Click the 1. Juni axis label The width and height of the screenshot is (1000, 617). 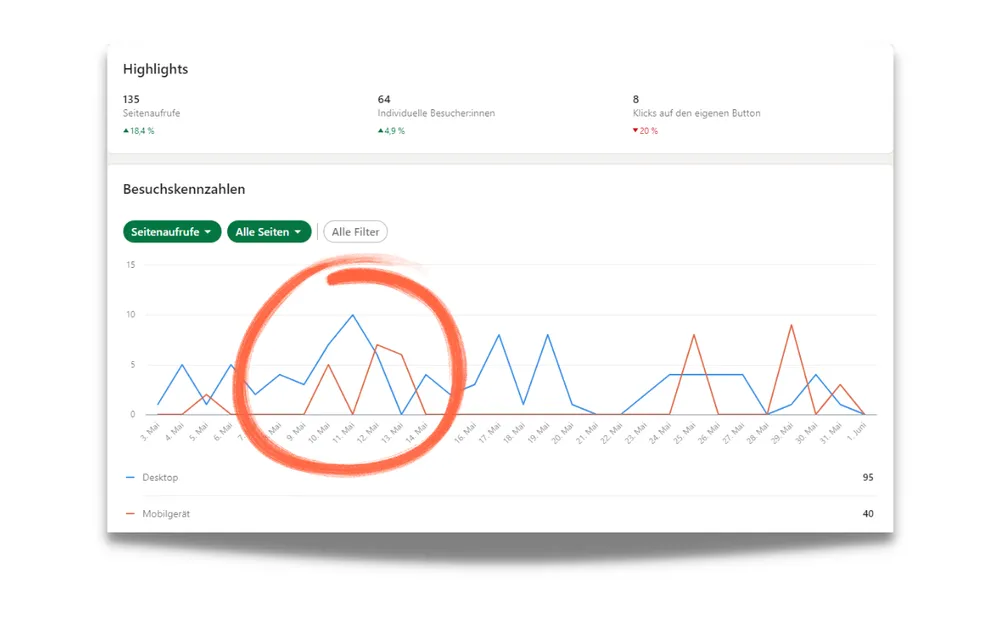(x=856, y=432)
